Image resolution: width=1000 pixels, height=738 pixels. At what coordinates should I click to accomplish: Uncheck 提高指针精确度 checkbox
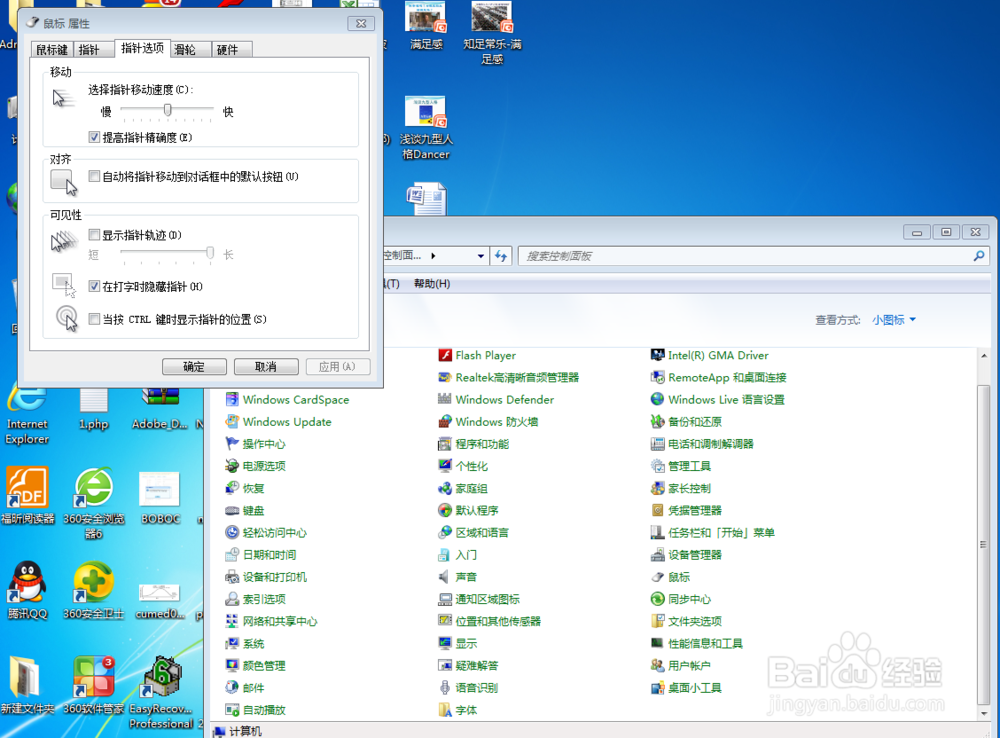coord(94,137)
